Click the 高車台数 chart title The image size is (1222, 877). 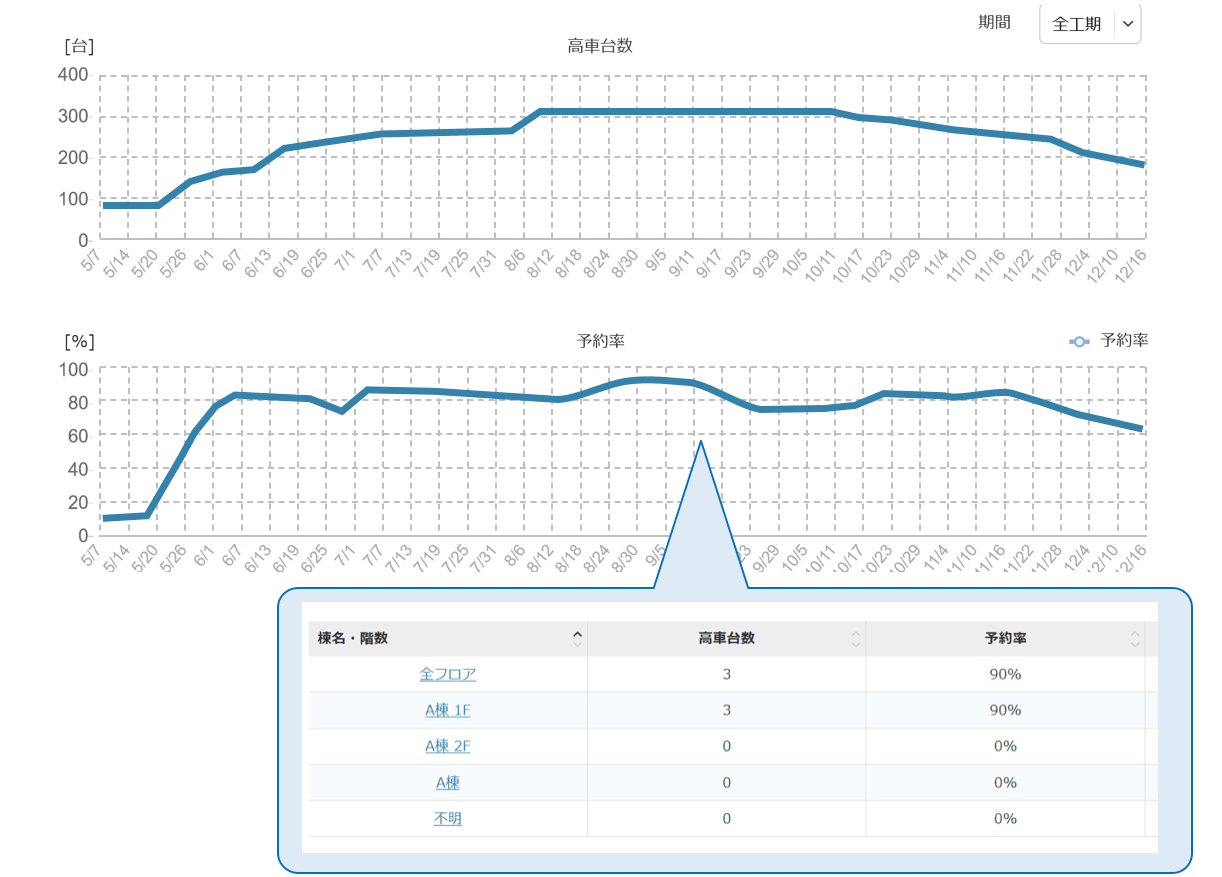tap(600, 46)
